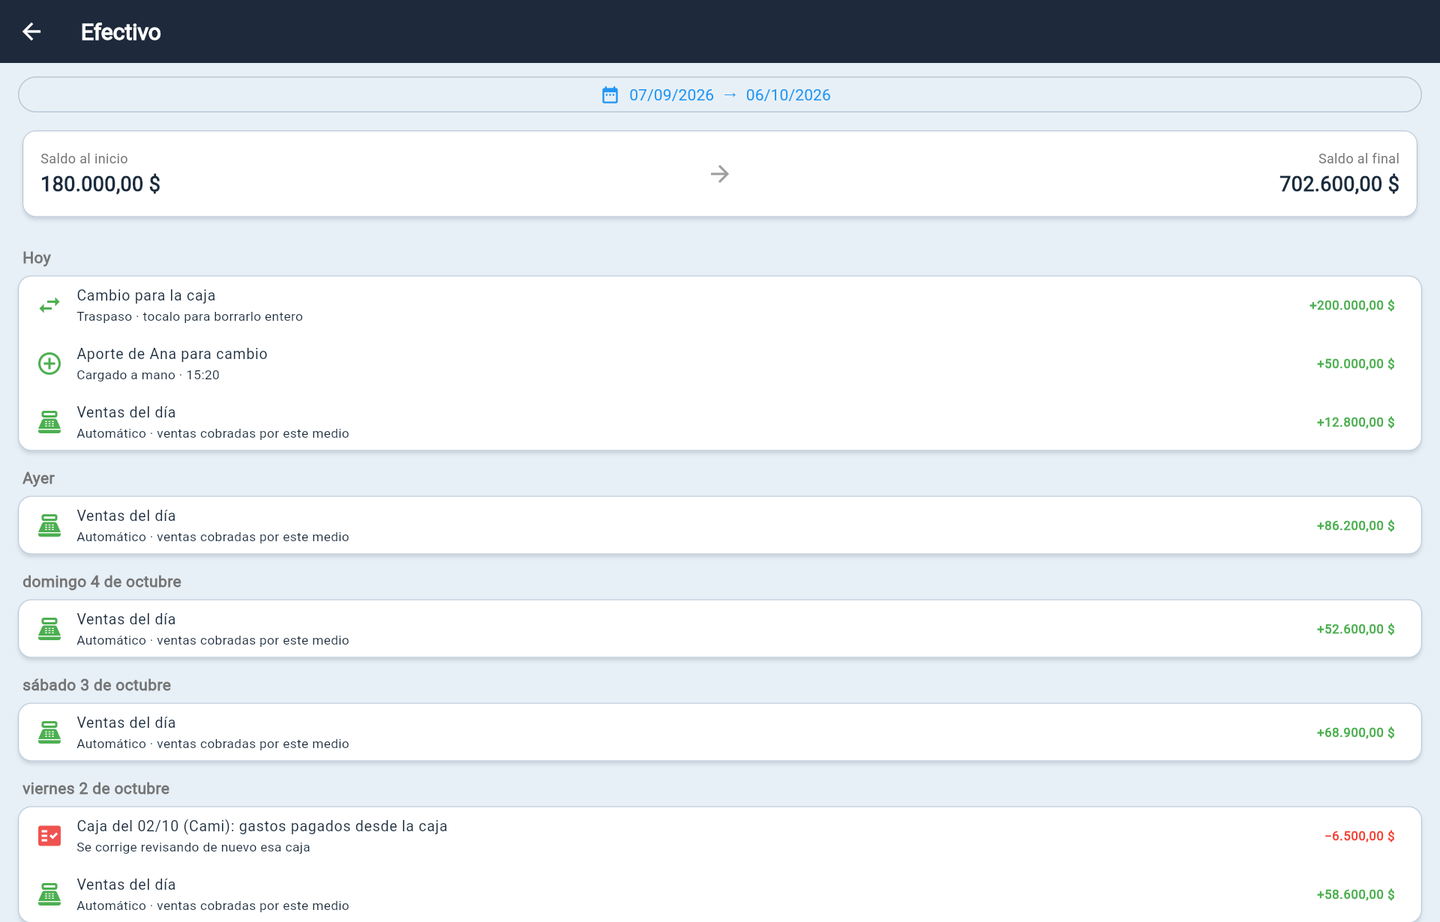The image size is (1440, 922).
Task: Click the transfer arrows icon of Cambio para la caja
Action: (x=49, y=305)
